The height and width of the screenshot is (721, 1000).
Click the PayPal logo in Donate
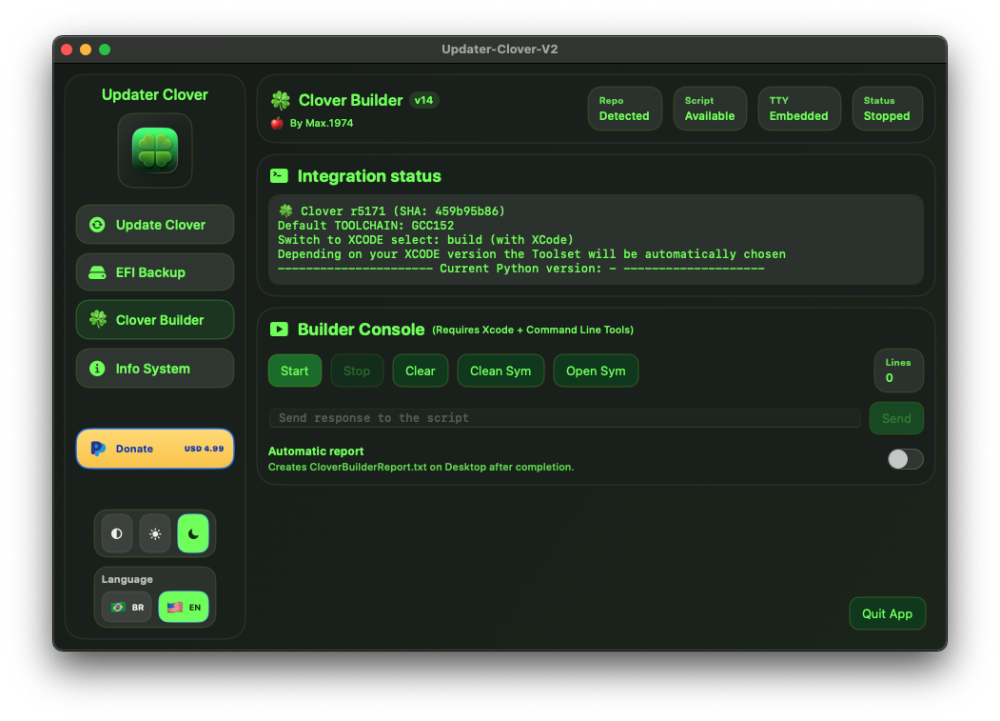98,449
